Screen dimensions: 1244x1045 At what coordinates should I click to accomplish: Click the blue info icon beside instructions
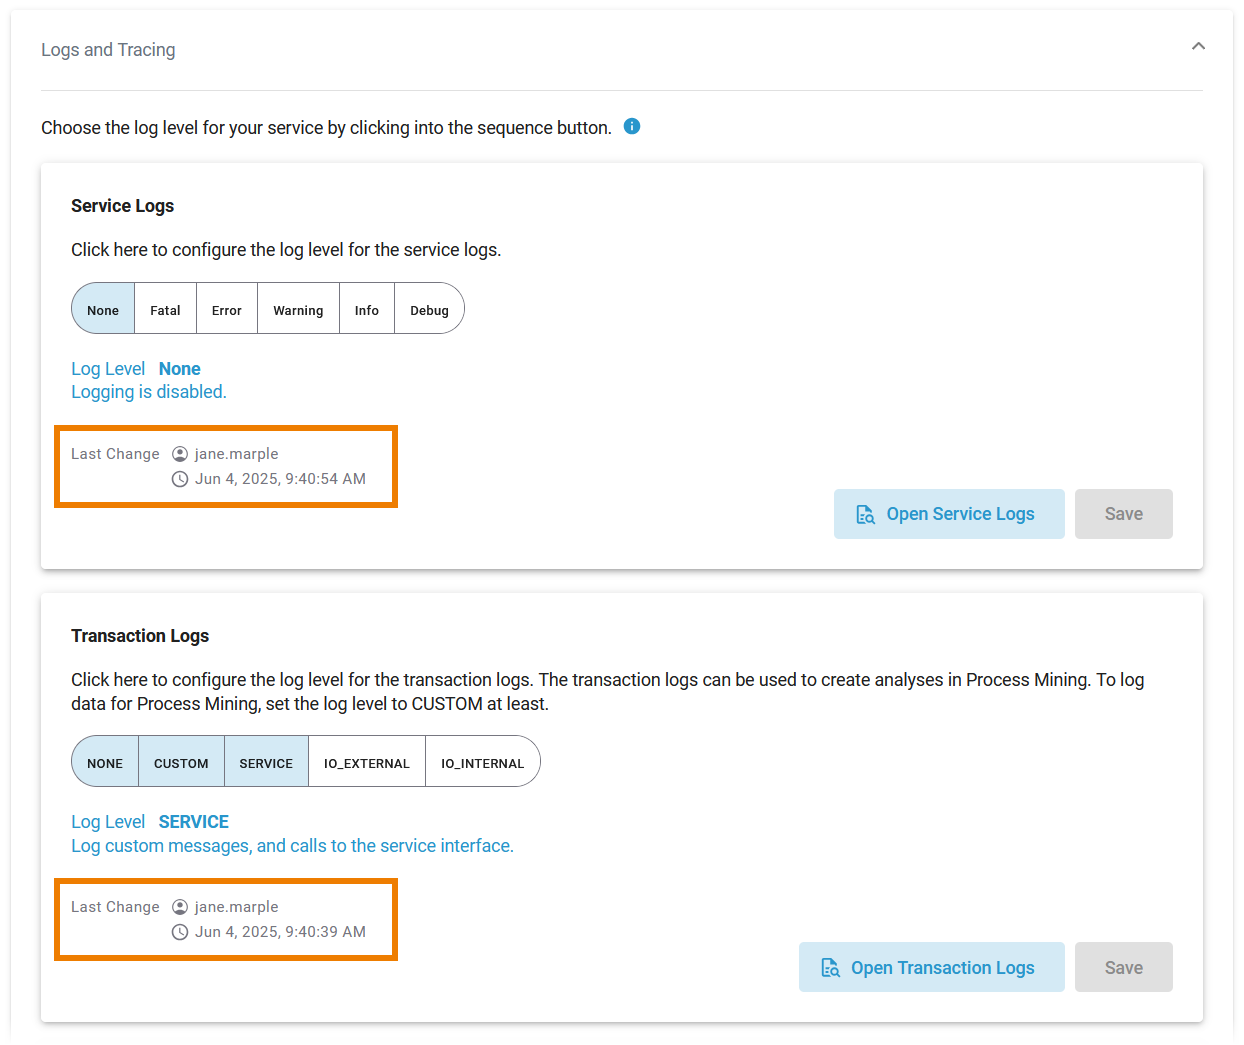pos(632,126)
